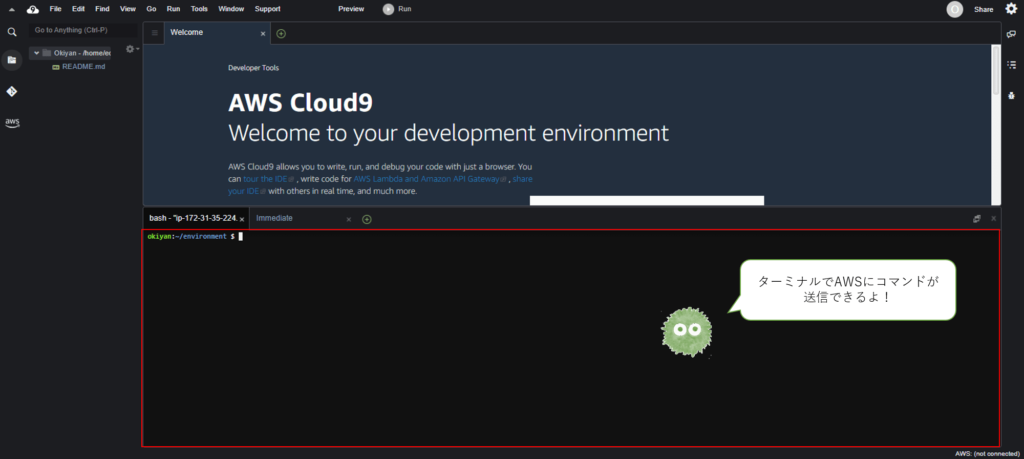1024x459 pixels.
Task: Click the Share button
Action: point(983,9)
